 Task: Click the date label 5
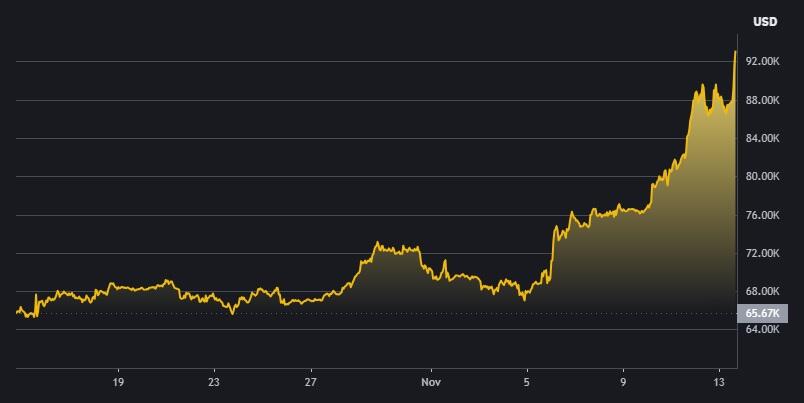pos(527,382)
